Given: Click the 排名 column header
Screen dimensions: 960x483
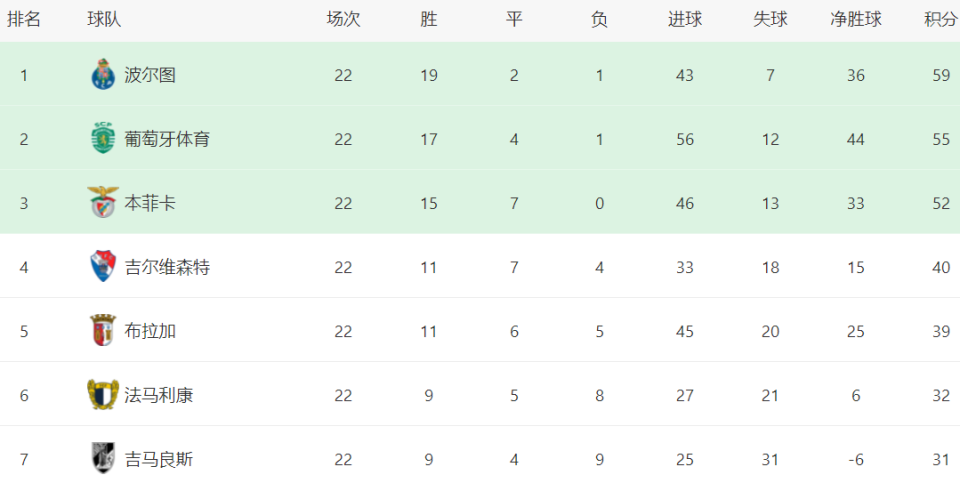Looking at the screenshot, I should pyautogui.click(x=24, y=19).
